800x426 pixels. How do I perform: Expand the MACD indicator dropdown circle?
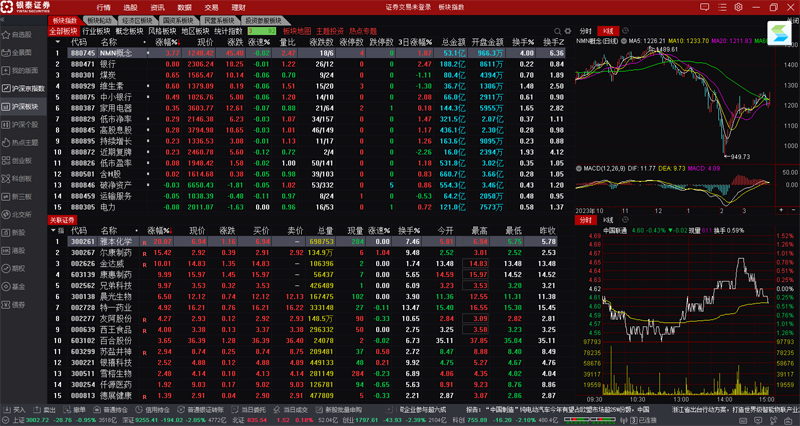579,168
